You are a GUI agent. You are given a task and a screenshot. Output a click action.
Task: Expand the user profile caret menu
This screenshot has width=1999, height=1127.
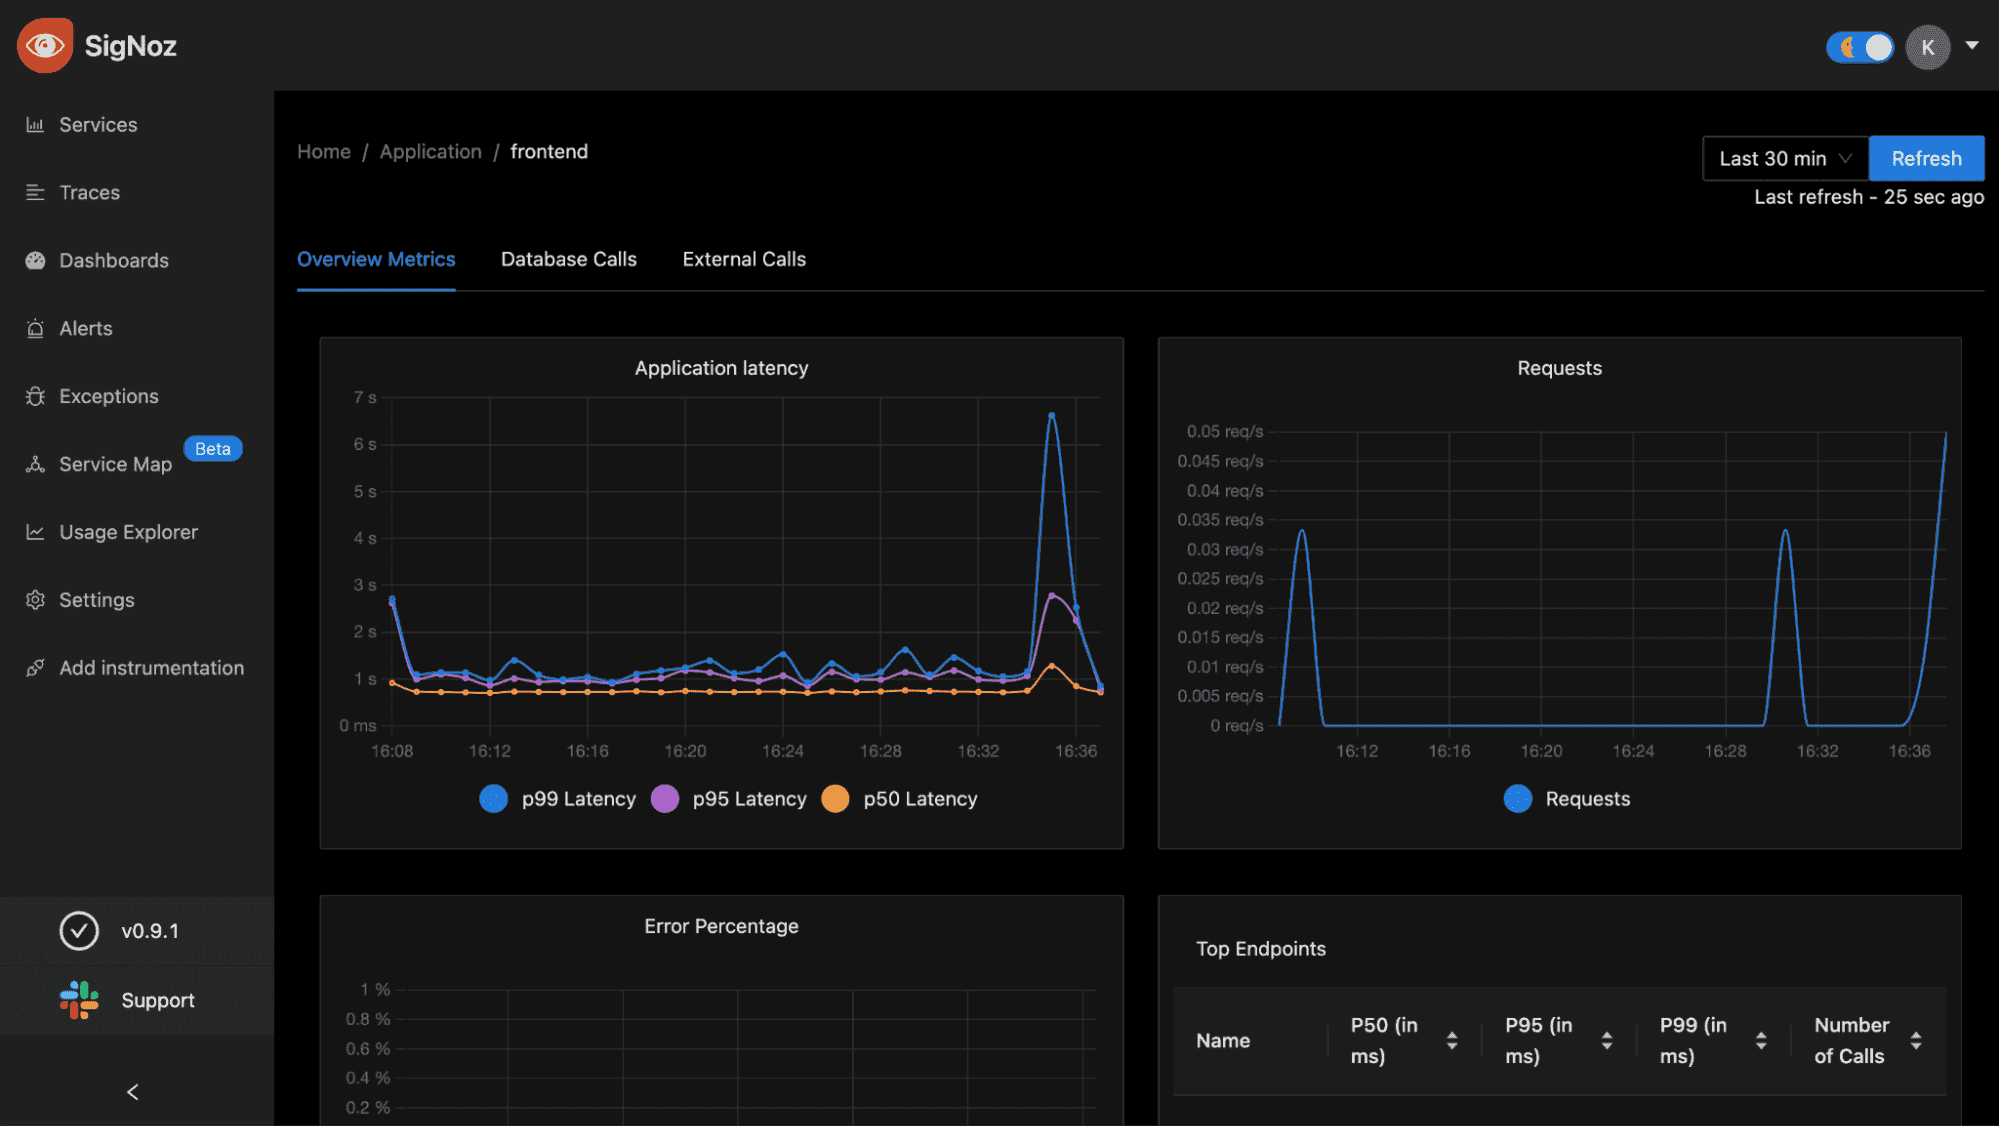click(x=1971, y=46)
